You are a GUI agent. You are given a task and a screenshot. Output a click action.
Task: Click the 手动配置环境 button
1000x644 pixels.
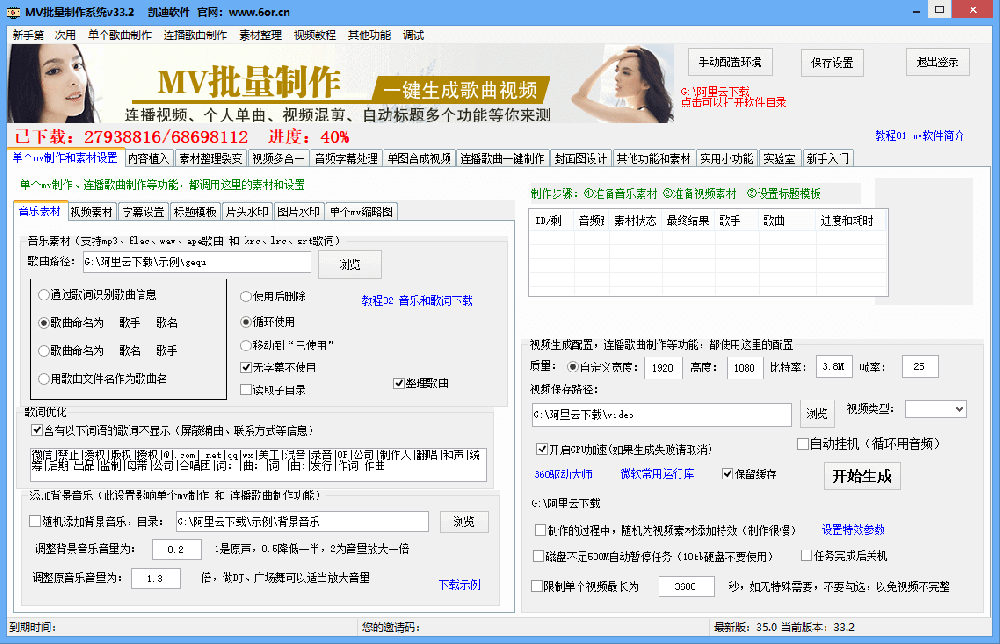point(730,62)
